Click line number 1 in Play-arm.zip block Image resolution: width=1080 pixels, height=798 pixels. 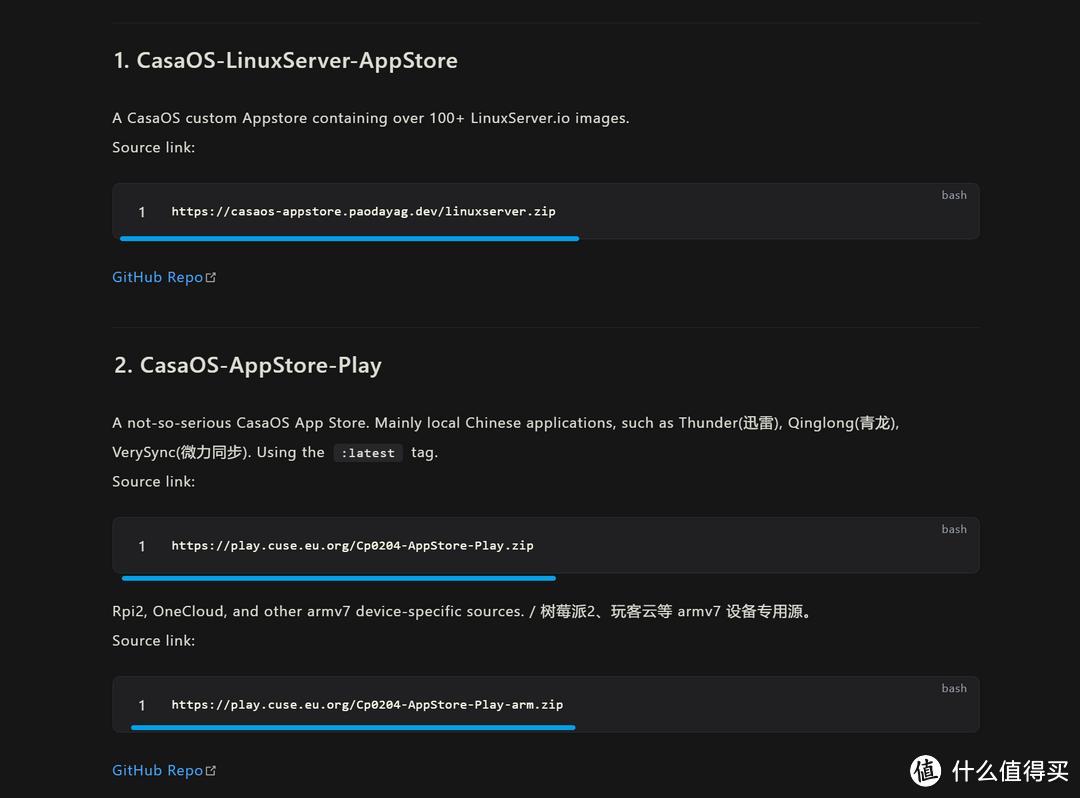pyautogui.click(x=142, y=705)
